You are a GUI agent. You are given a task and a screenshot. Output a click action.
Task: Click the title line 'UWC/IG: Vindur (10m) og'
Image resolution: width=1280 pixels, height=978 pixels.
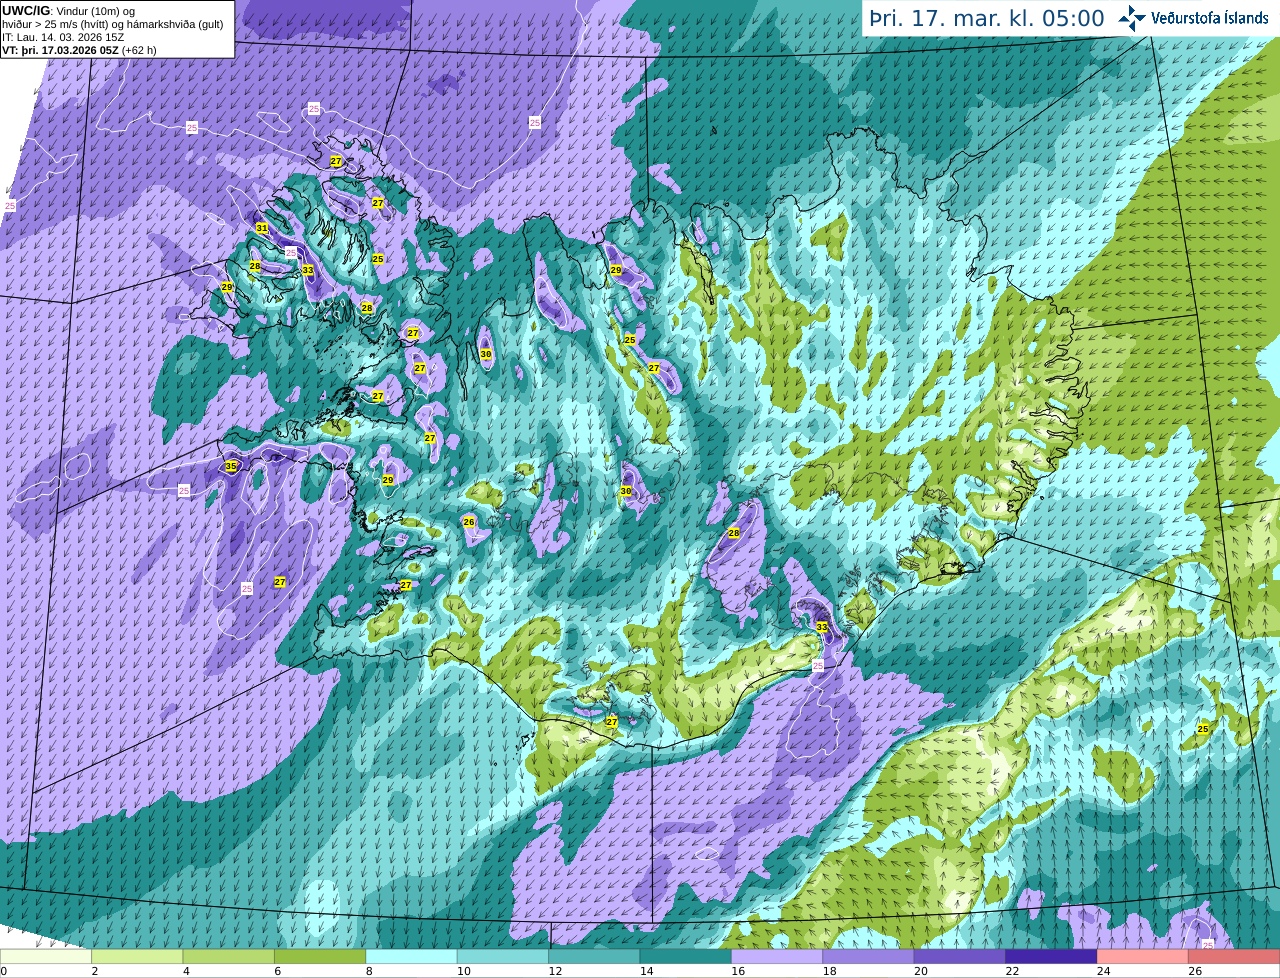pyautogui.click(x=68, y=10)
